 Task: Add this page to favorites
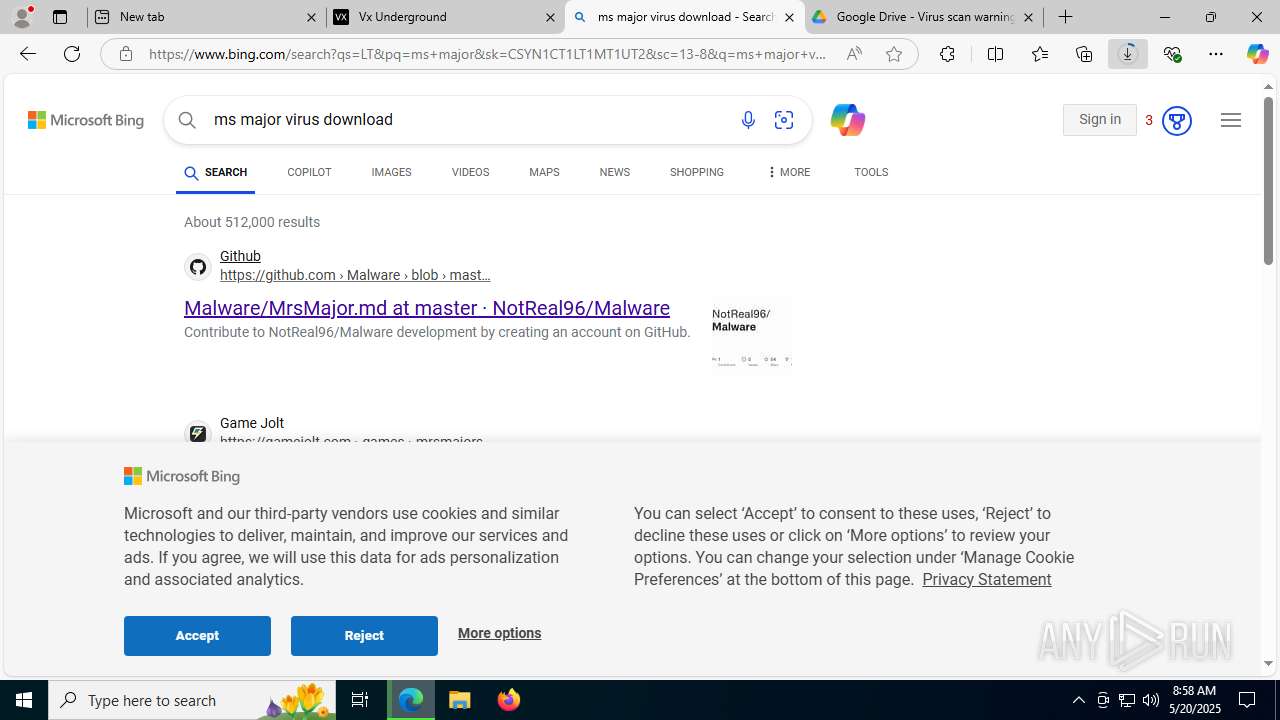[894, 54]
